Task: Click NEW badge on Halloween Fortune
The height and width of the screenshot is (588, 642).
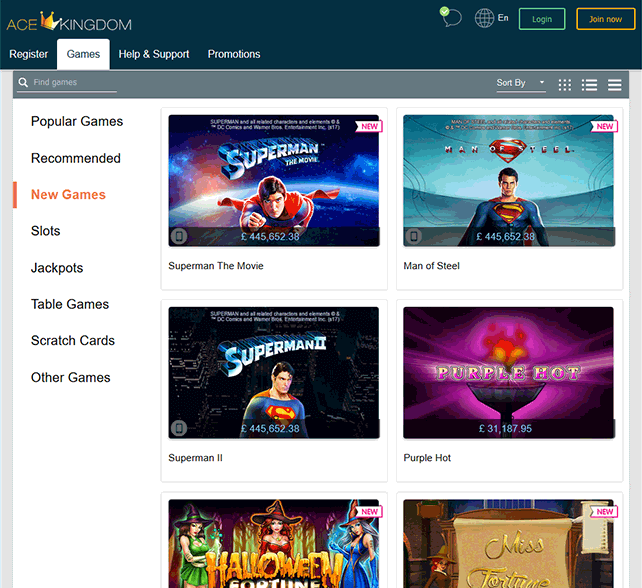Action: 369,512
